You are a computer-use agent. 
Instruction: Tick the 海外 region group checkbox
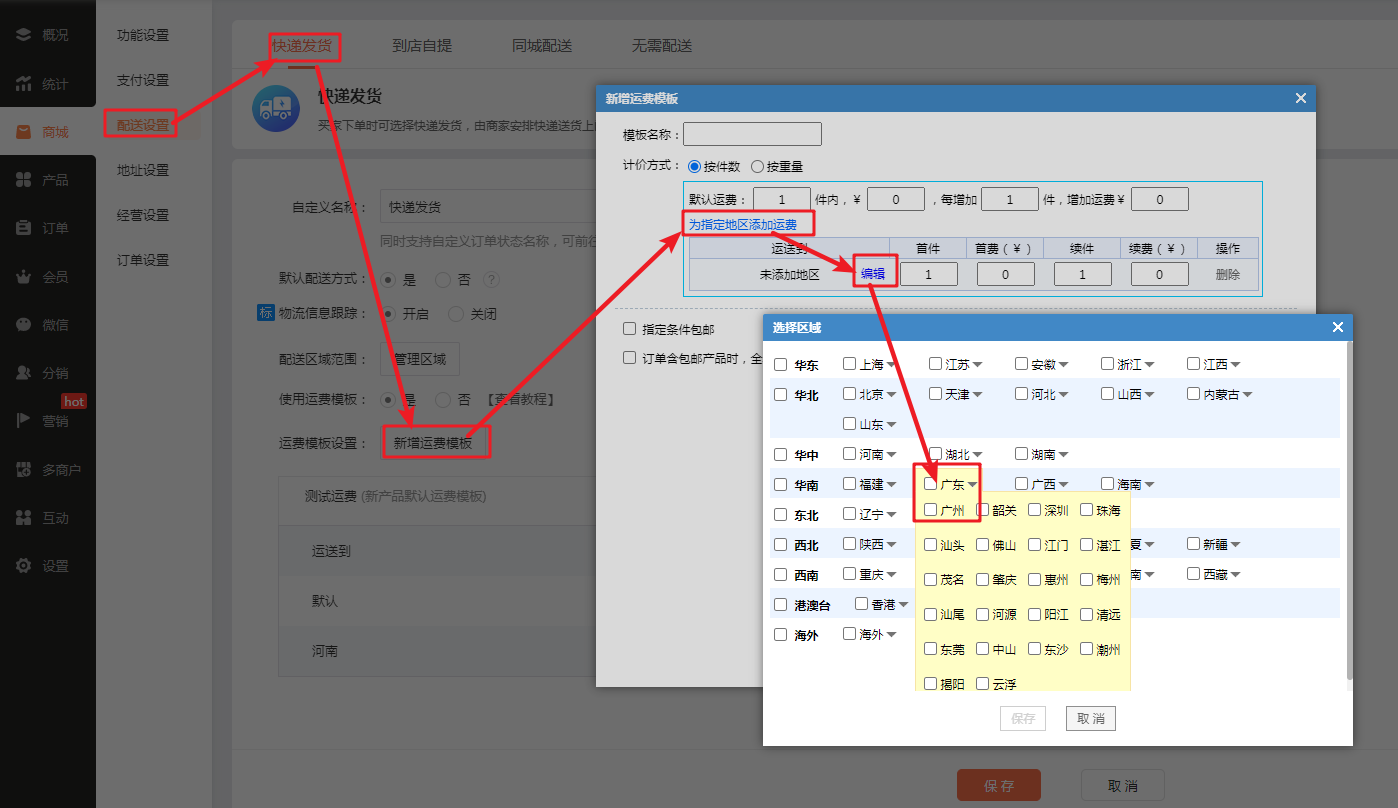click(x=781, y=635)
